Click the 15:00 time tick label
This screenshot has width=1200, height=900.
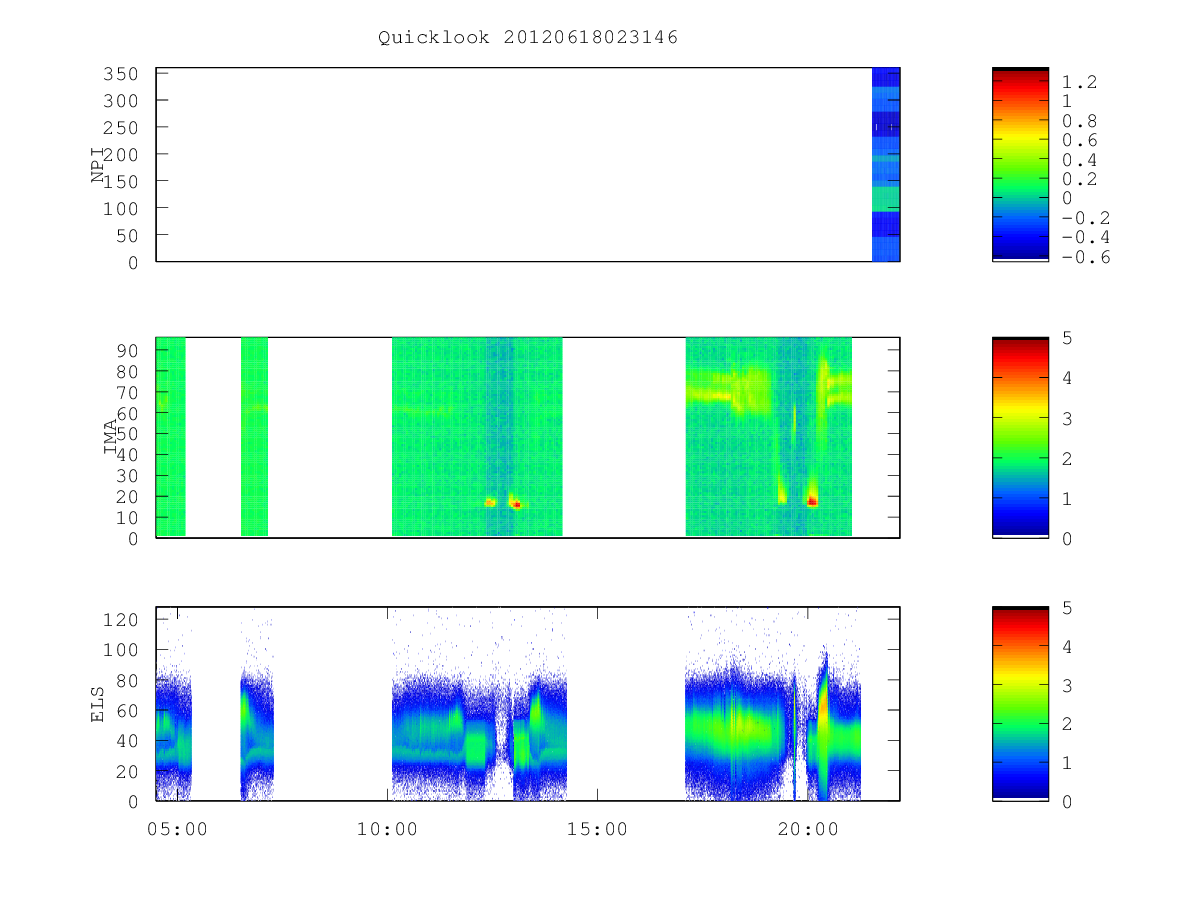click(x=598, y=828)
